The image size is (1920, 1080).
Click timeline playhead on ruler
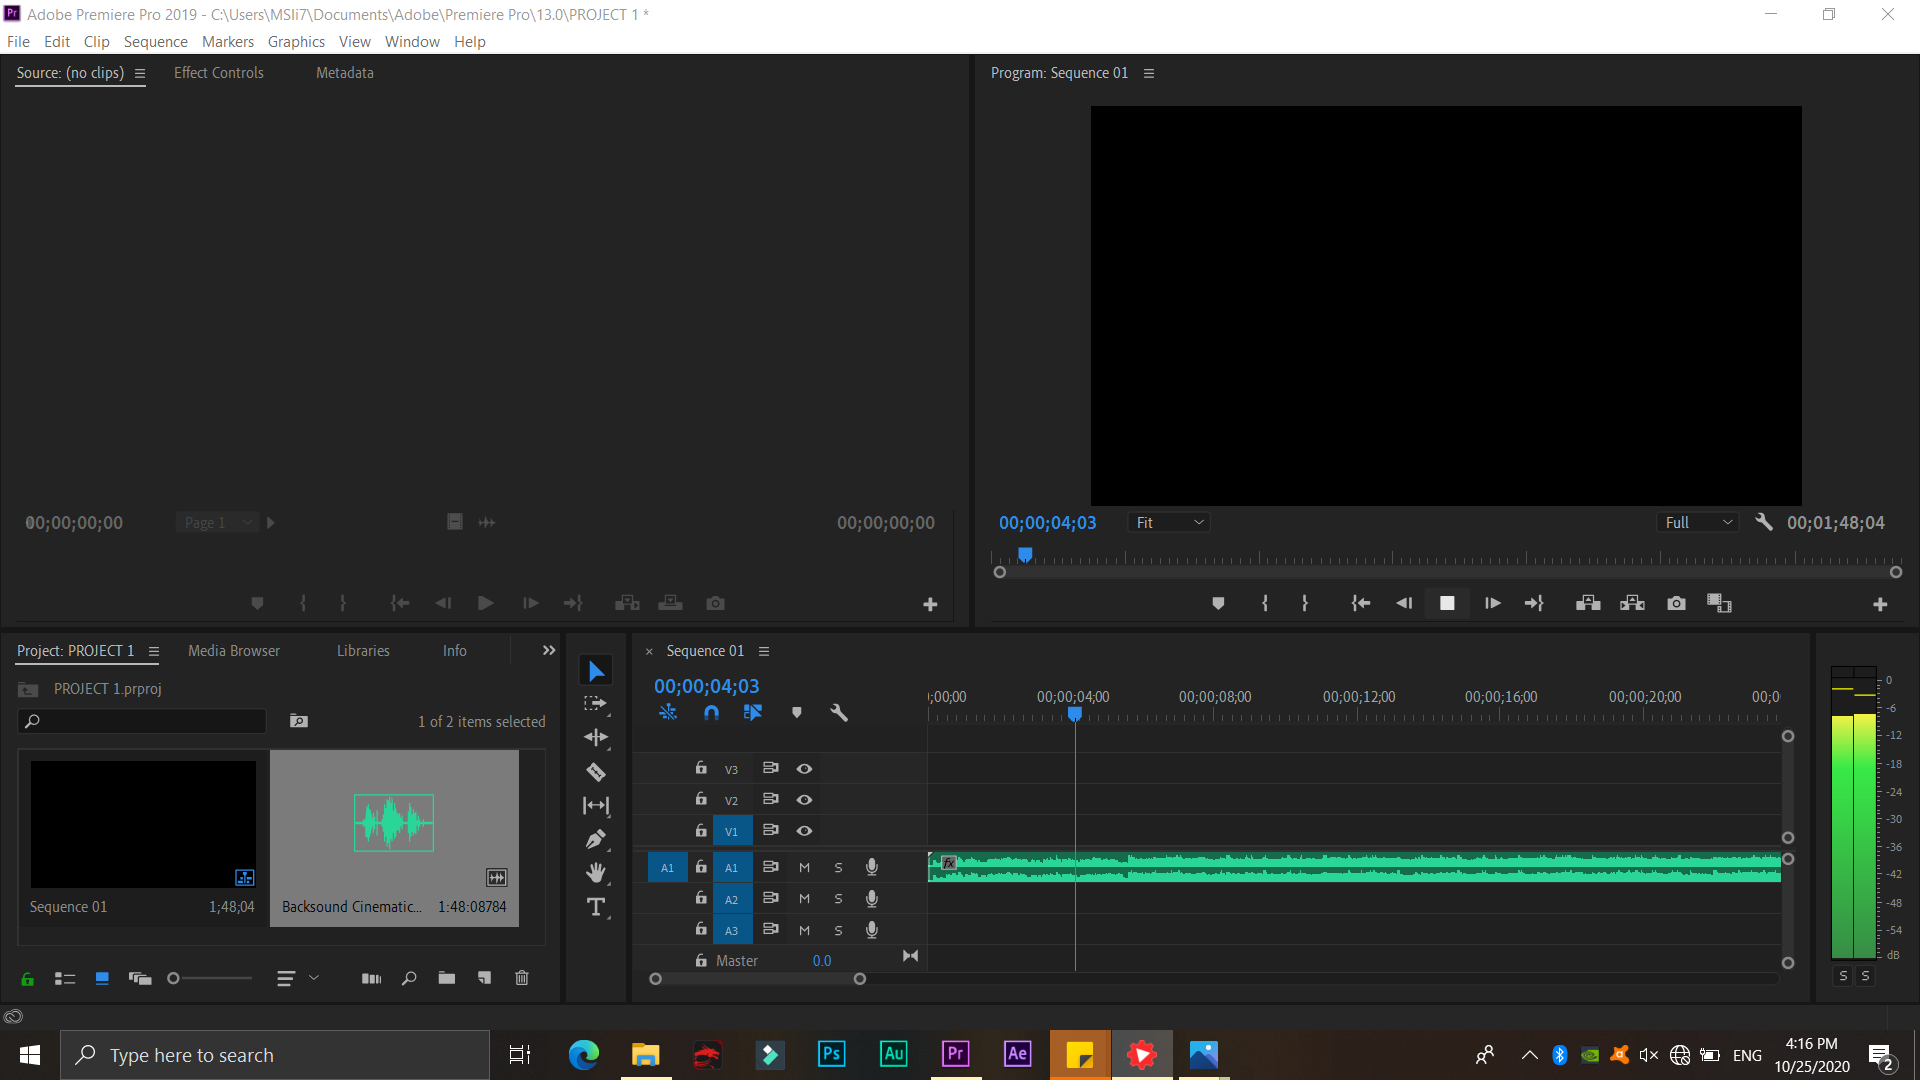[1075, 714]
